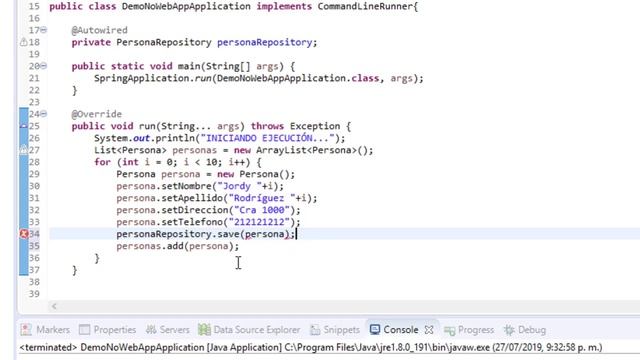Click the Properties tab icon

[84, 330]
